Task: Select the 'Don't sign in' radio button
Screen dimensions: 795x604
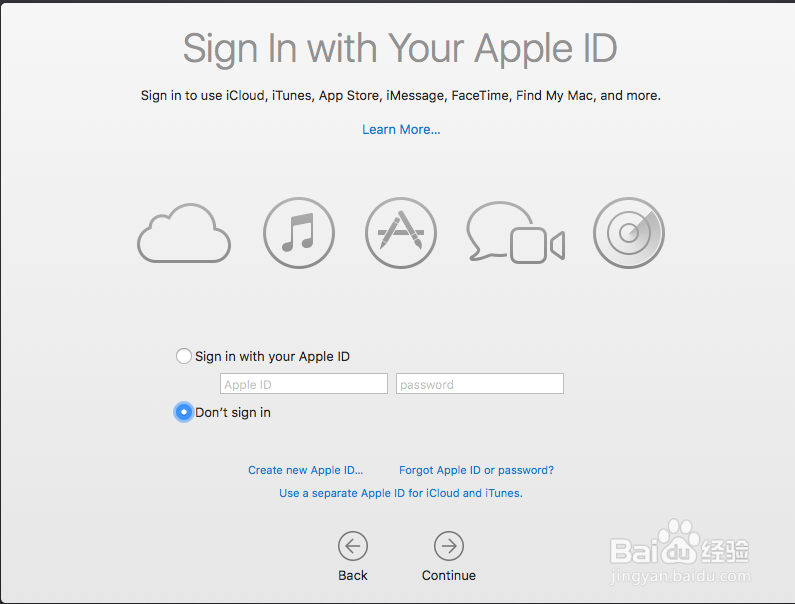Action: (x=184, y=412)
